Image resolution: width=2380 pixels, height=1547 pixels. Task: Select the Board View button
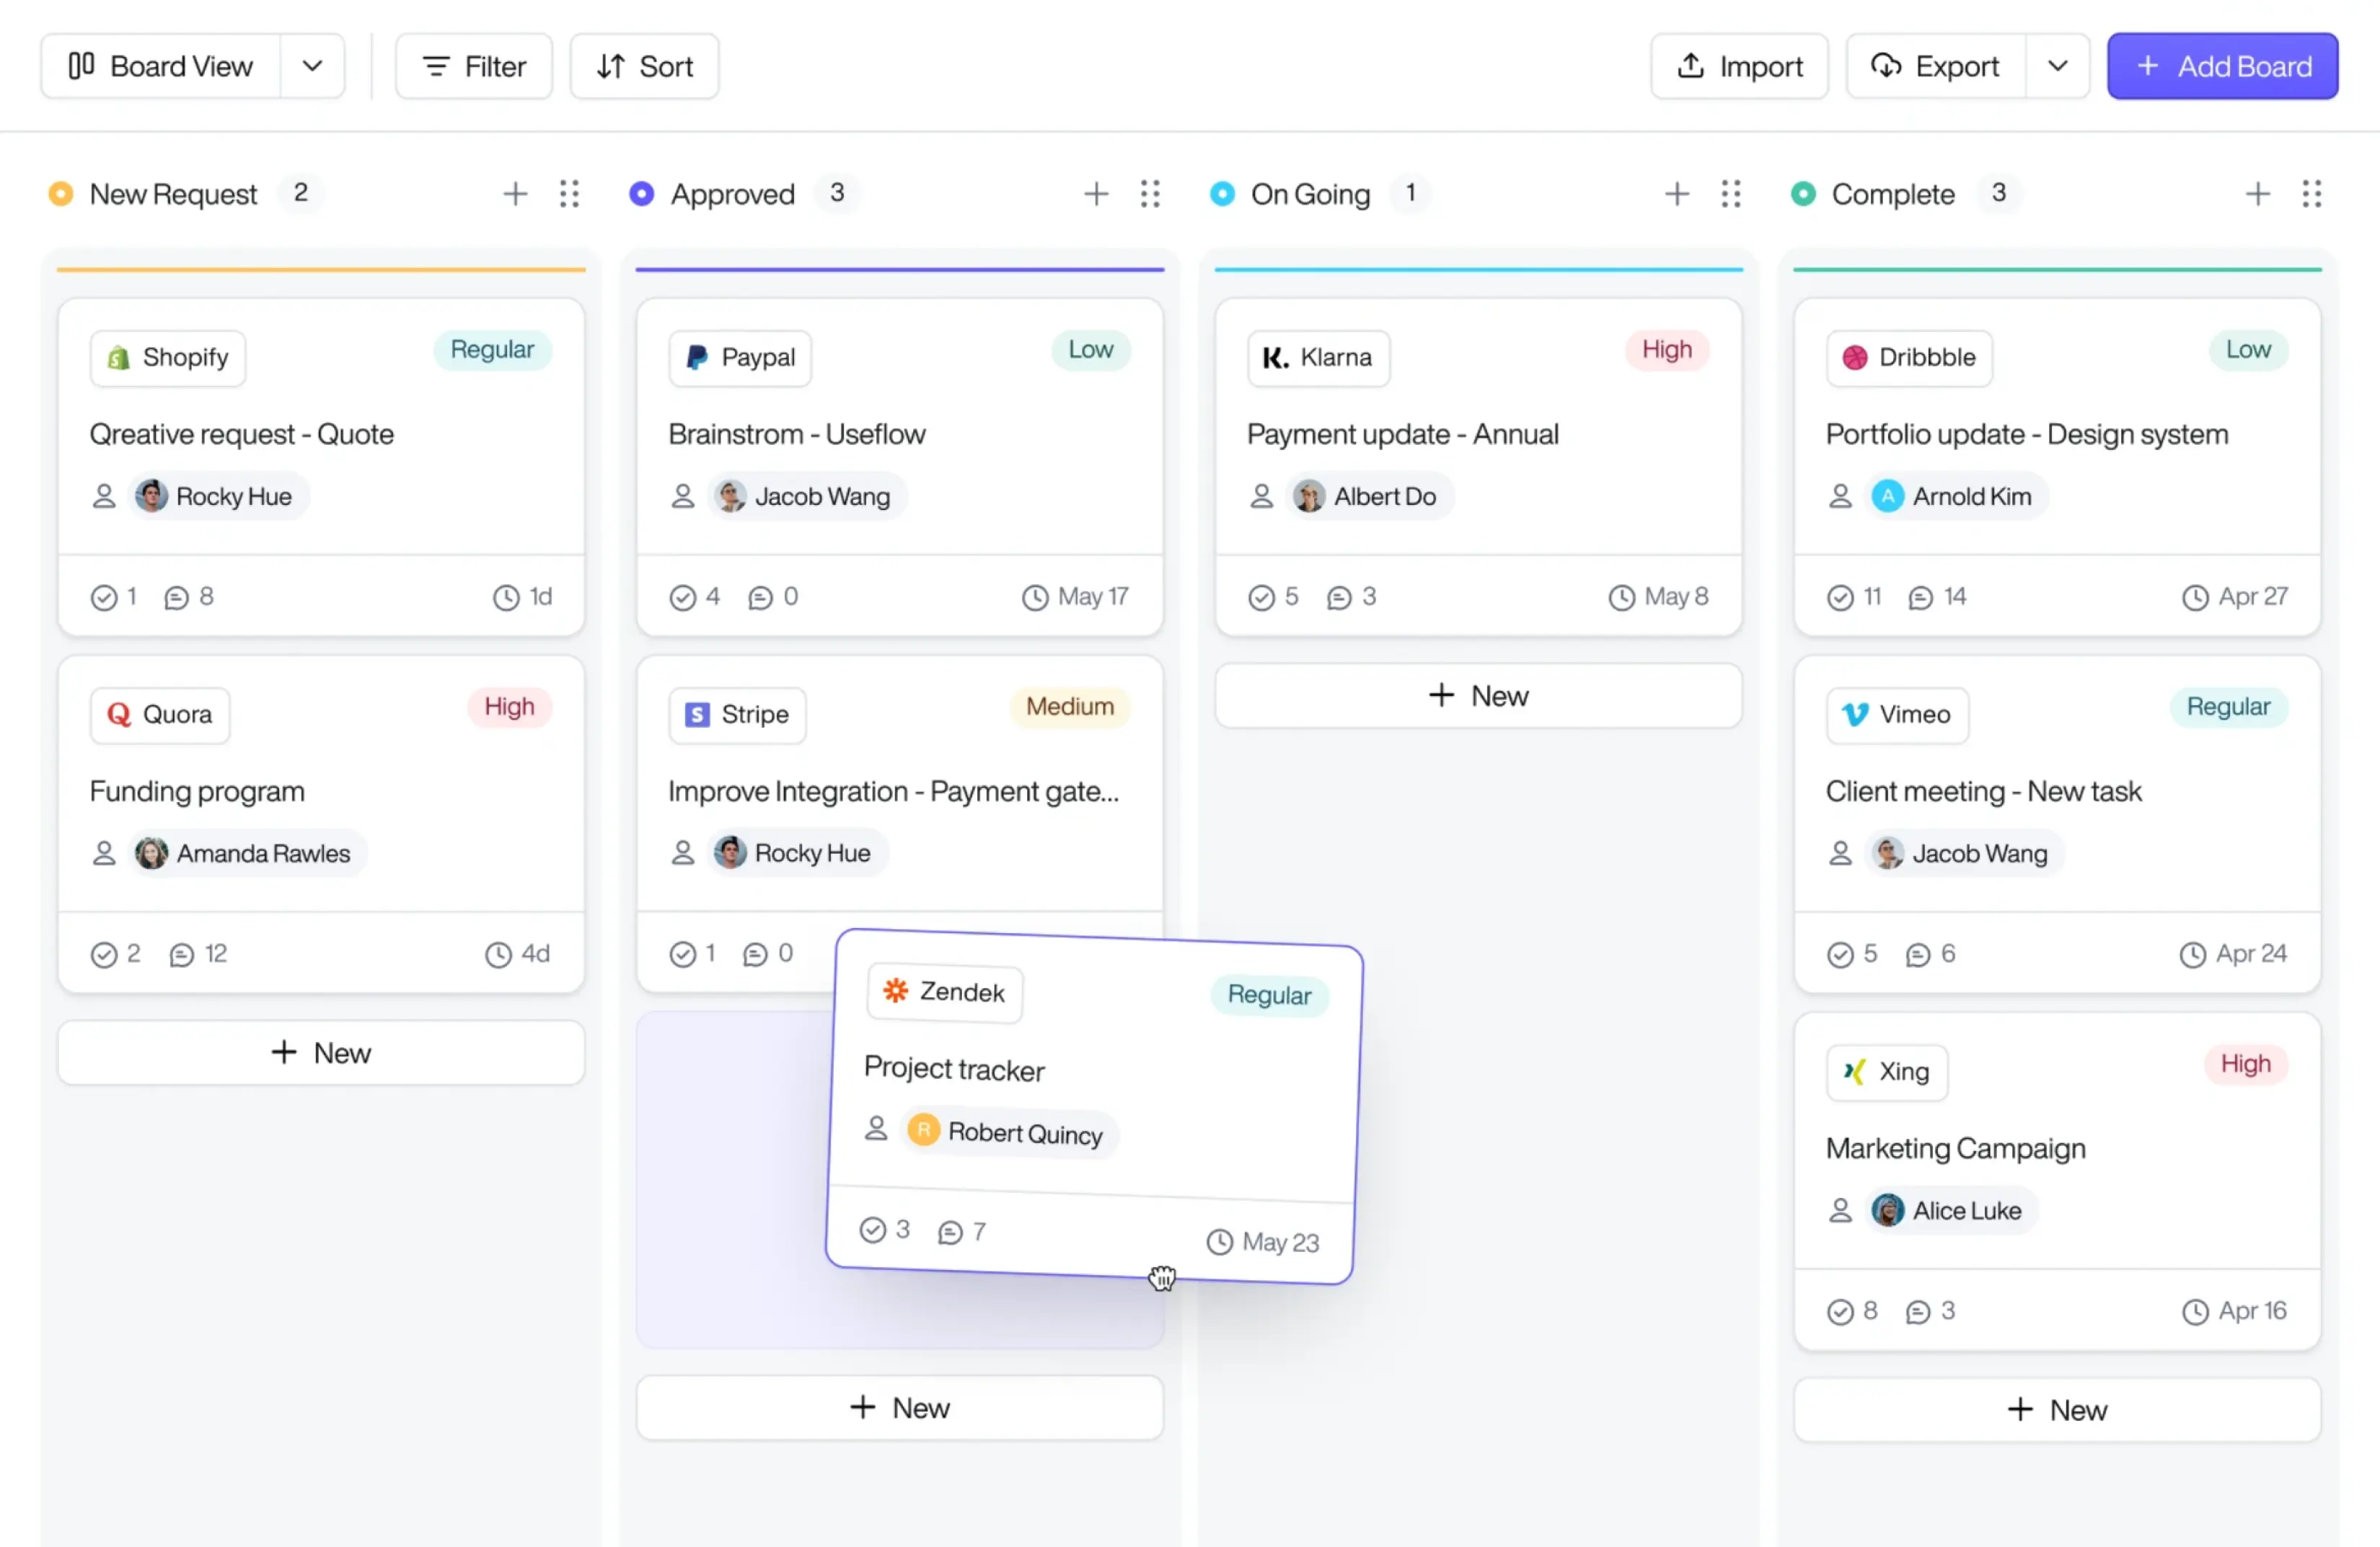click(161, 66)
